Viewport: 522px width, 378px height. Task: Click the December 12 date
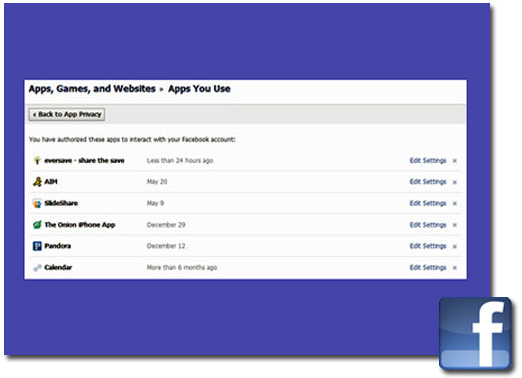point(166,246)
